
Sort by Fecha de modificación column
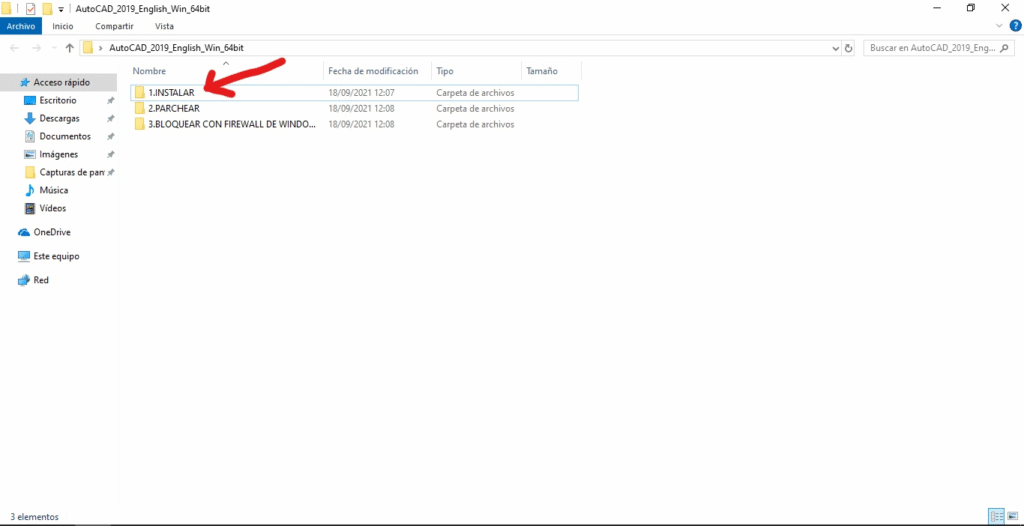373,71
